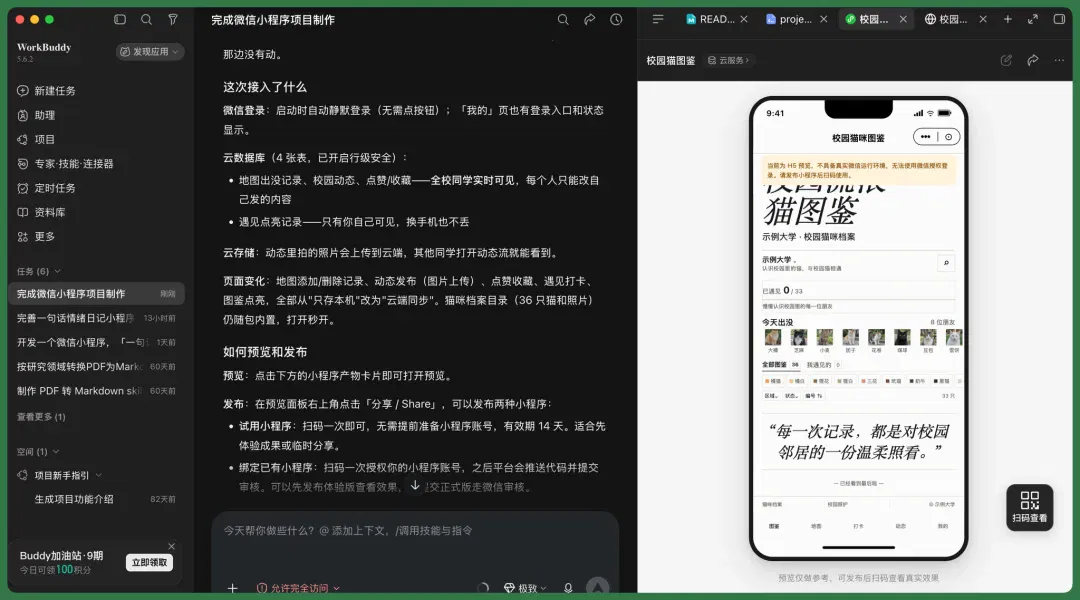The width and height of the screenshot is (1080, 600).
Task: Close the READ... tab
Action: point(744,19)
